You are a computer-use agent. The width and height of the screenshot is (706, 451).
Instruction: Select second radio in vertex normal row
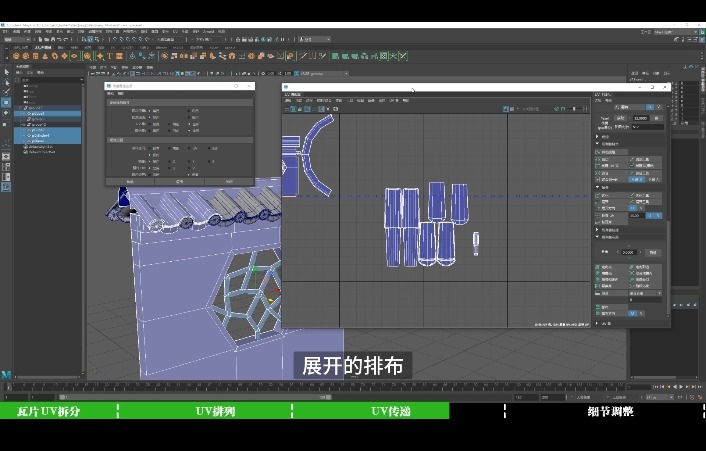coord(189,117)
